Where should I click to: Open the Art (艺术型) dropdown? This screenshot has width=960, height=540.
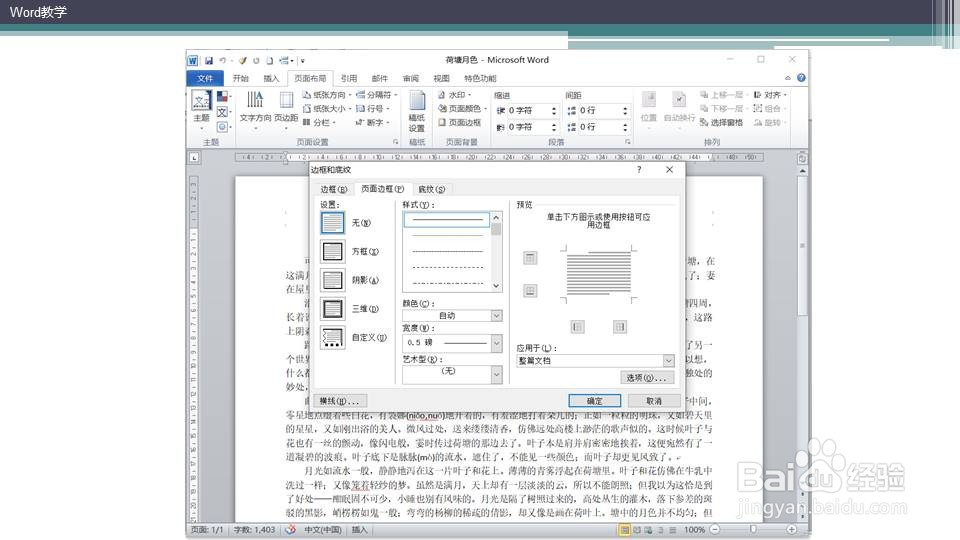[x=452, y=374]
